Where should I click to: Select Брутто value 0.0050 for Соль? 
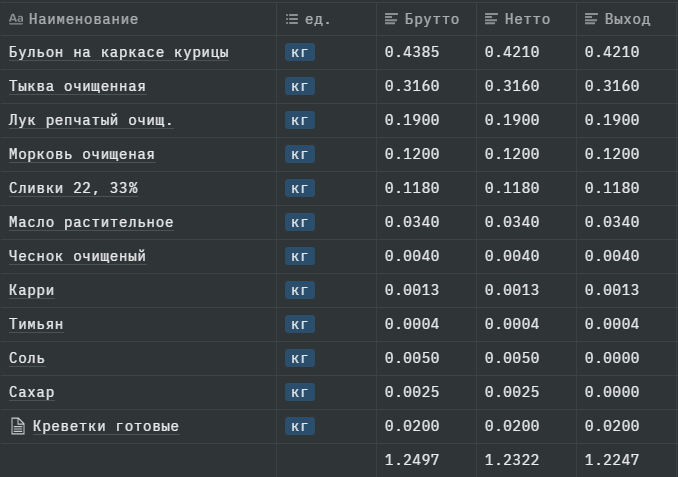tap(412, 358)
